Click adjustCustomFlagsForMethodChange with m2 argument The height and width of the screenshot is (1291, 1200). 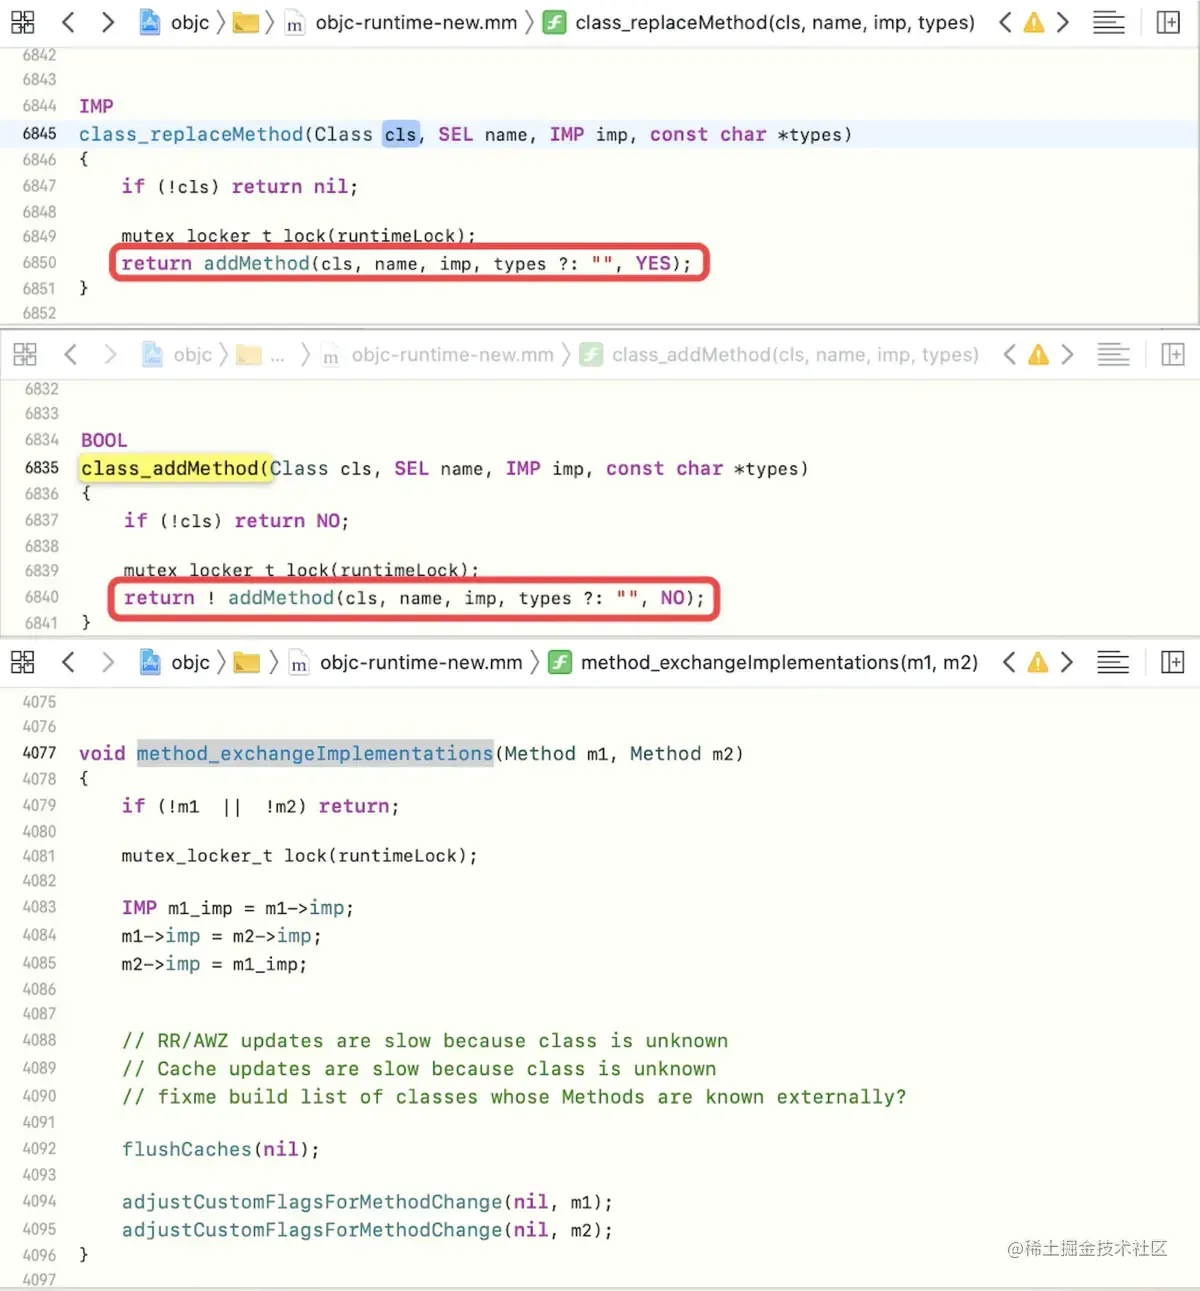coord(367,1230)
